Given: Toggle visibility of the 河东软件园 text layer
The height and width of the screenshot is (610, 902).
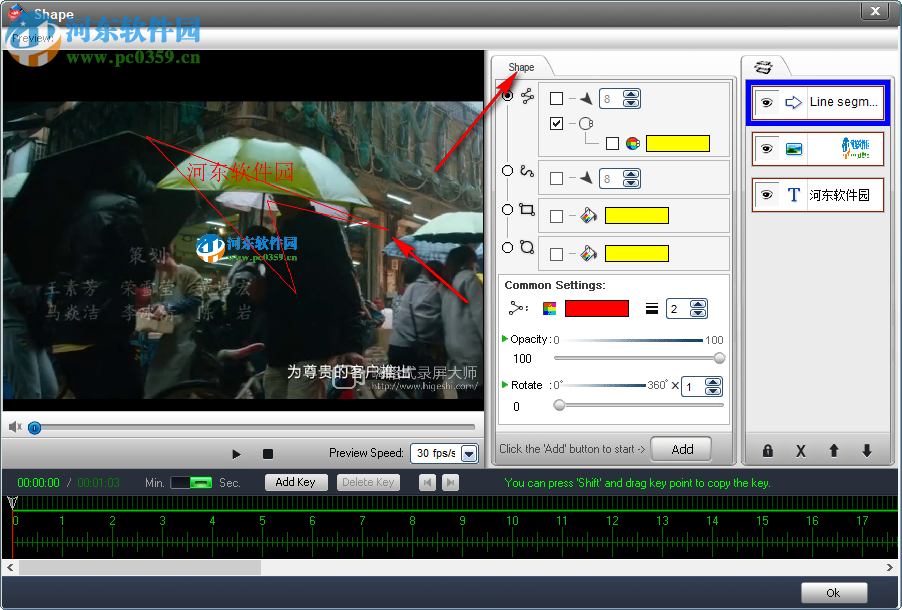Looking at the screenshot, I should click(766, 194).
